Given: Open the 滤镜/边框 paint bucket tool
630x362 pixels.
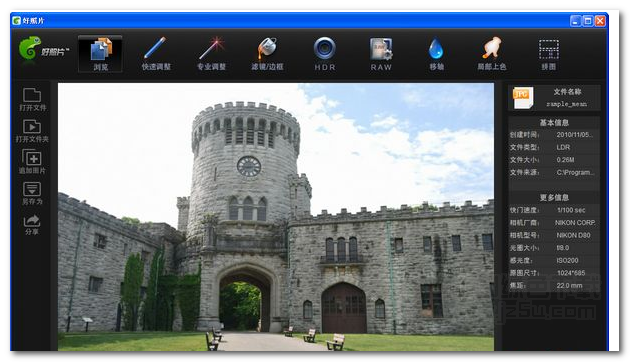Looking at the screenshot, I should click(x=267, y=54).
